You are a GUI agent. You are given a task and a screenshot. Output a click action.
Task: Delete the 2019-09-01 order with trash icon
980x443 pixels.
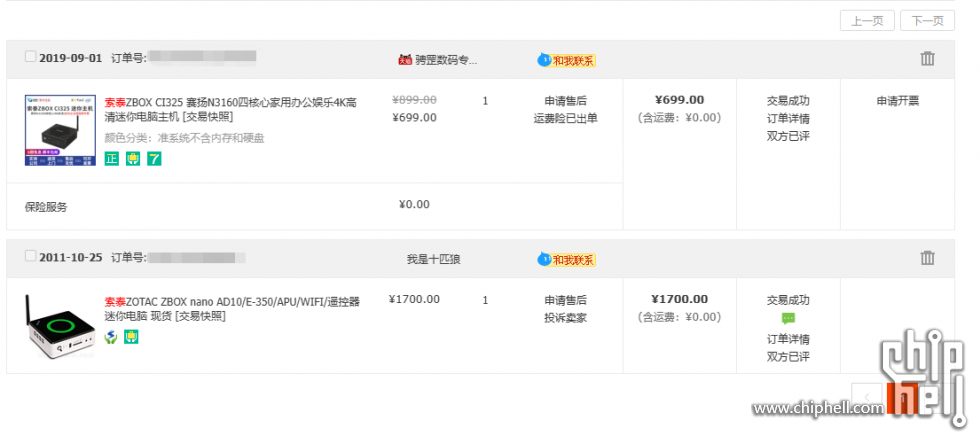928,59
